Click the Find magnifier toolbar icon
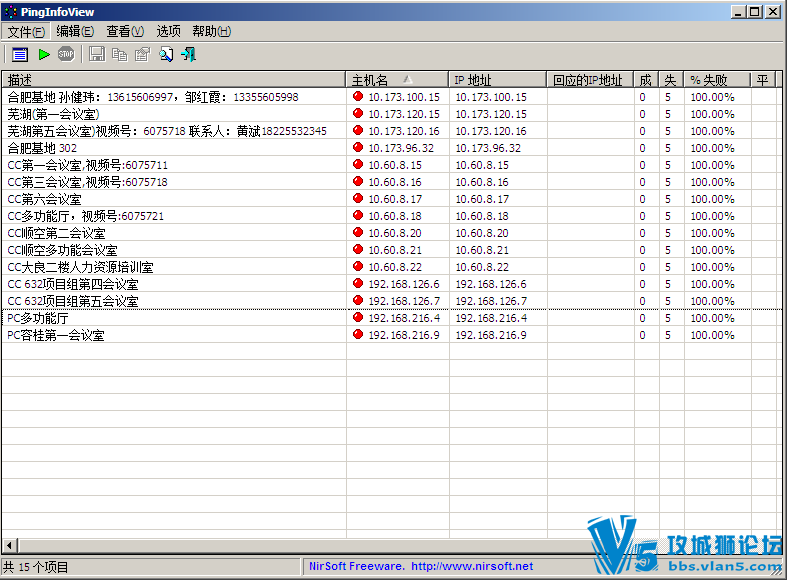Image resolution: width=787 pixels, height=580 pixels. click(166, 54)
